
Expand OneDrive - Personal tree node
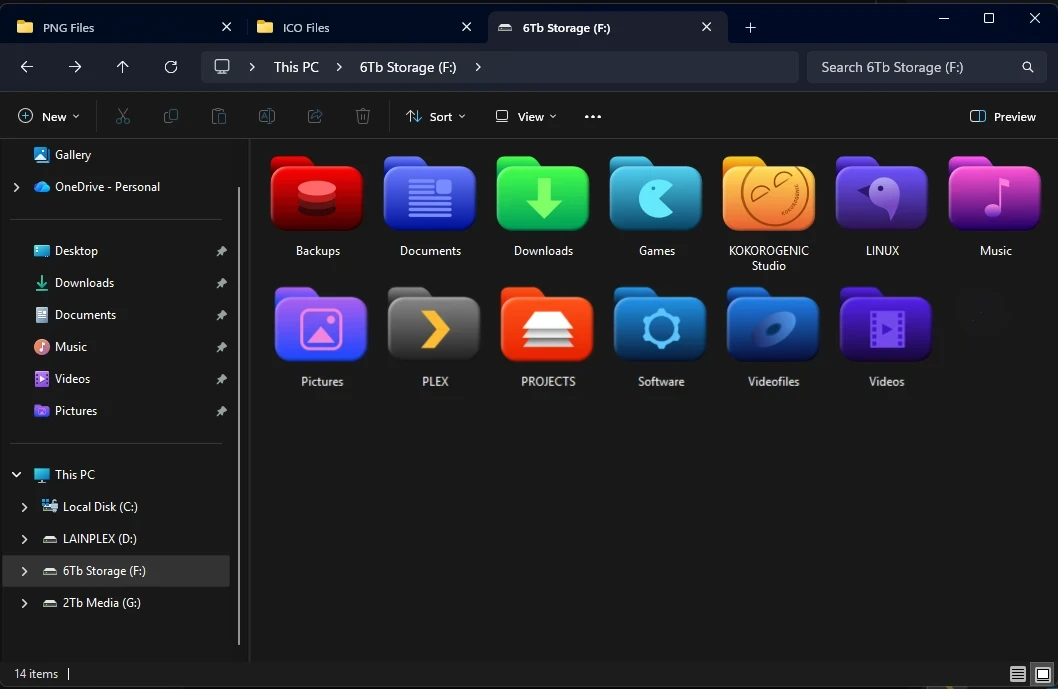(16, 187)
